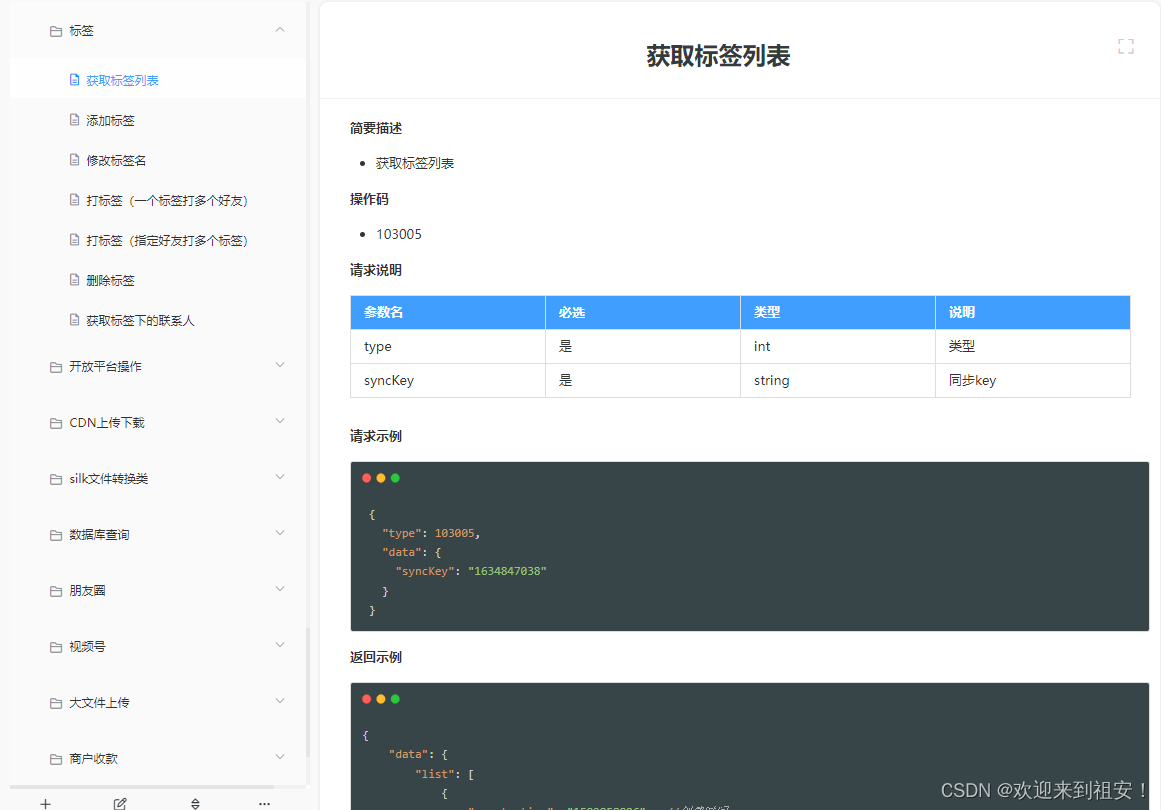This screenshot has height=810, width=1161.
Task: Click the red dot on response example block
Action: click(x=367, y=699)
